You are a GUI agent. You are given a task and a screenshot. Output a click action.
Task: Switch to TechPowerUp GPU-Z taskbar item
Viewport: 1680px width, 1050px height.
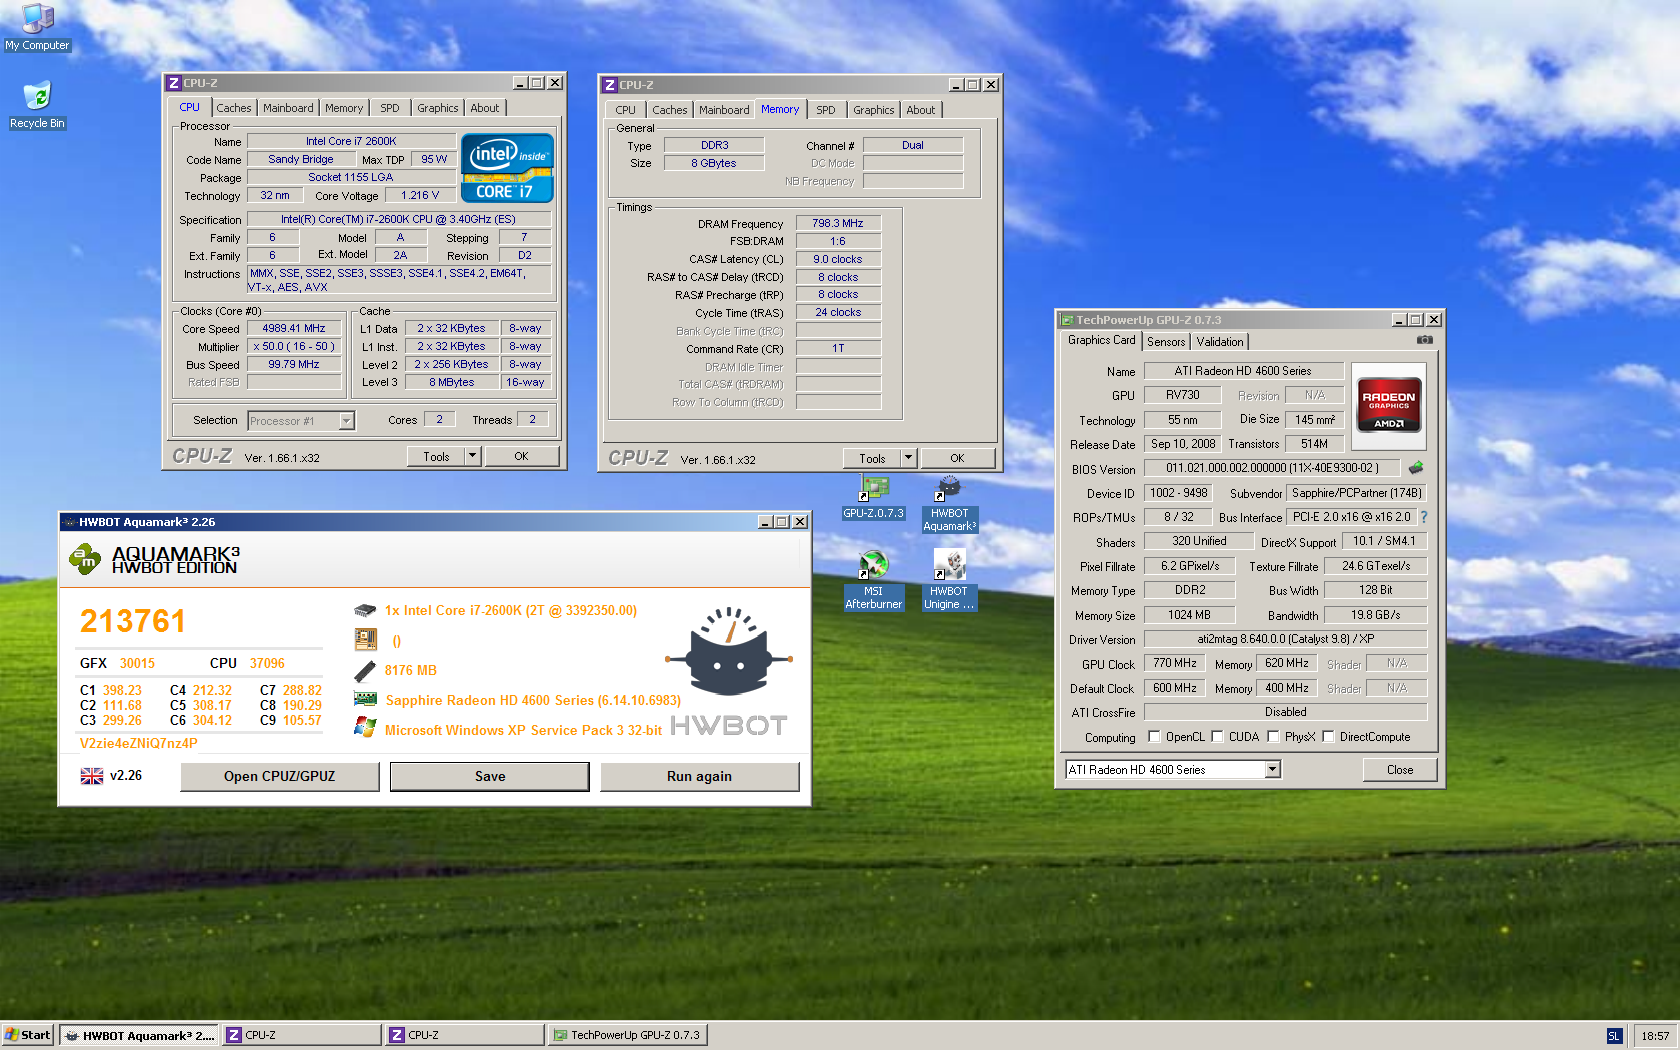pyautogui.click(x=628, y=1035)
